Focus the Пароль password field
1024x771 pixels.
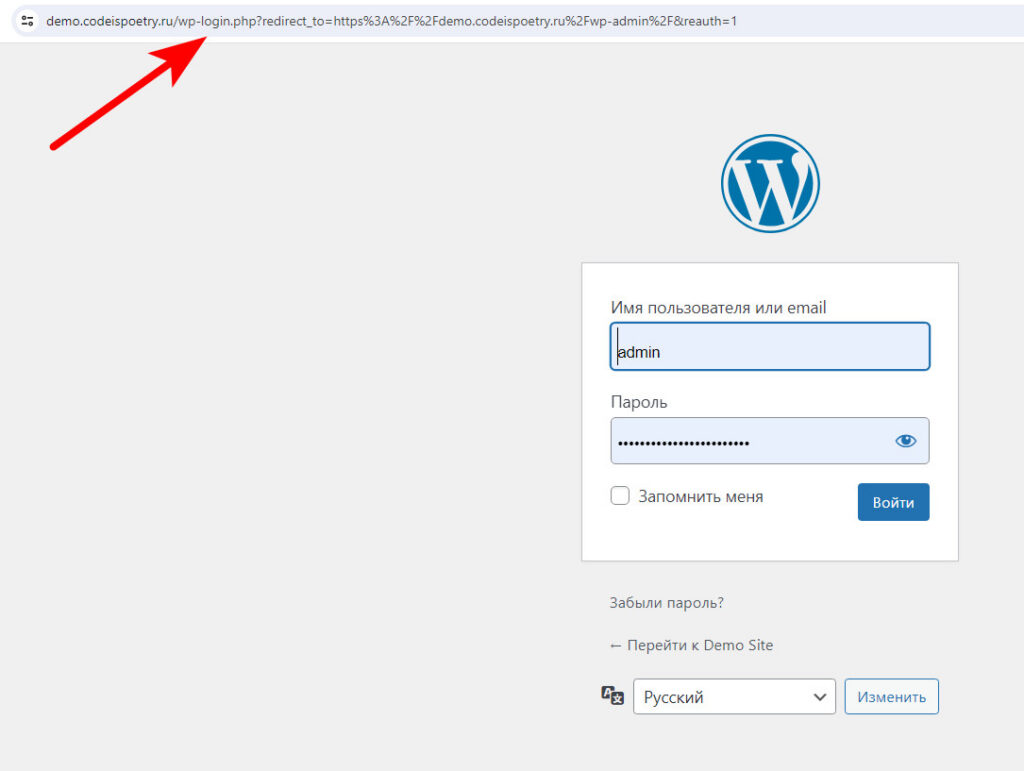[770, 441]
